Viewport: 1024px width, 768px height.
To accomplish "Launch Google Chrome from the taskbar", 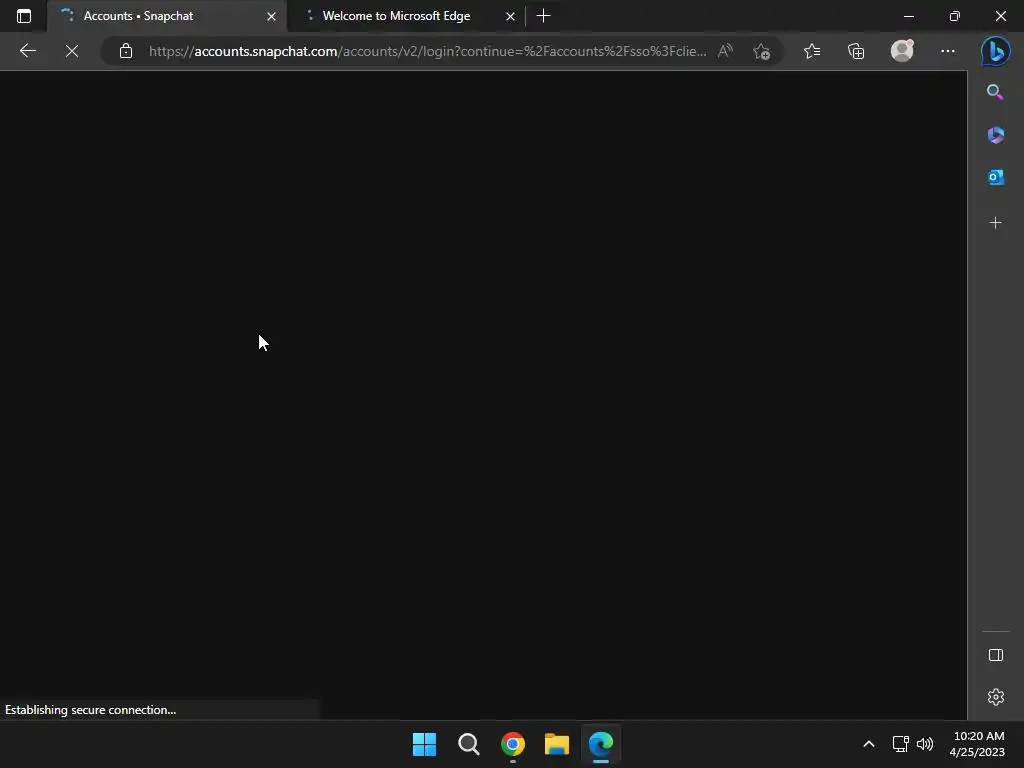I will (x=513, y=744).
